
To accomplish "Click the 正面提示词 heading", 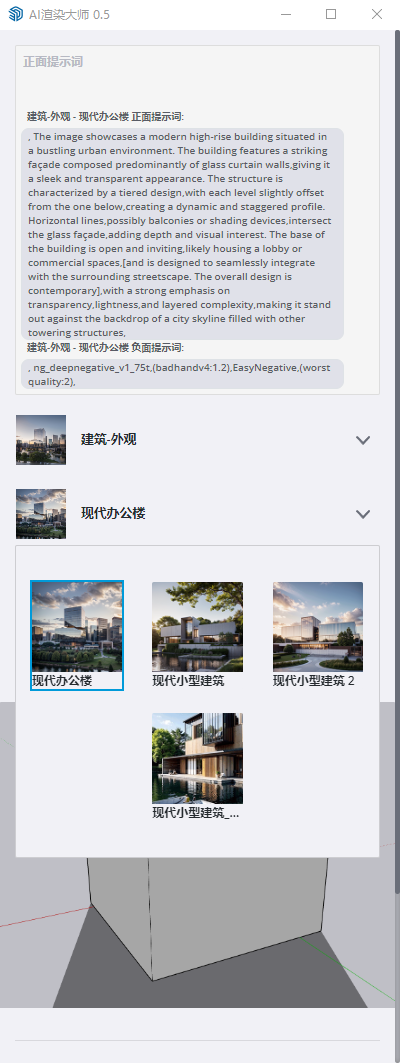I will click(x=53, y=62).
